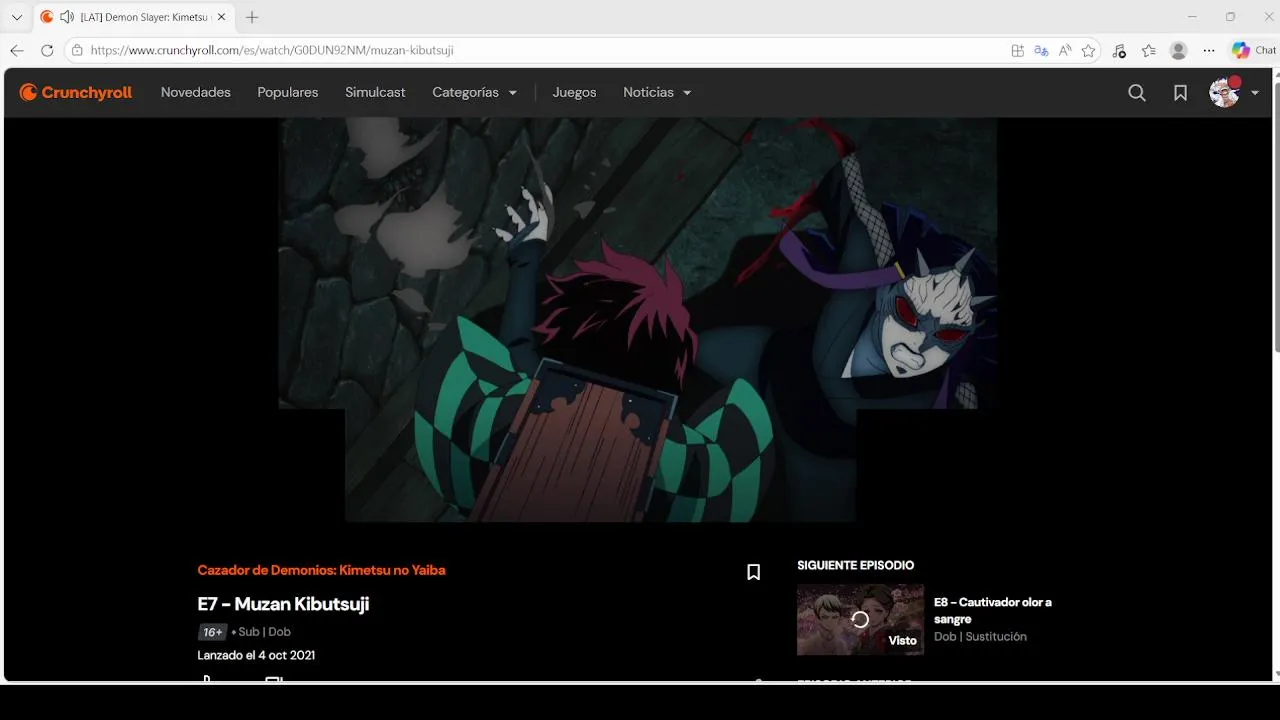Add episode E7 to watchlist bookmark

(754, 572)
